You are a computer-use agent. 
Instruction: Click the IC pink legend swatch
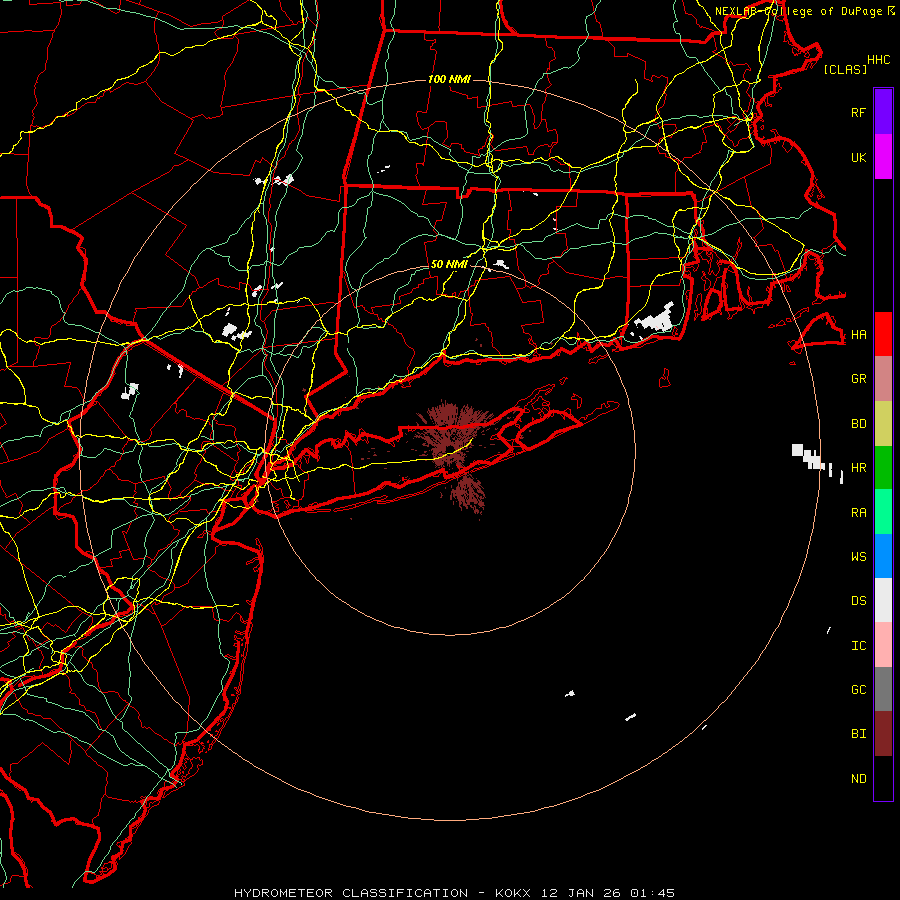883,645
